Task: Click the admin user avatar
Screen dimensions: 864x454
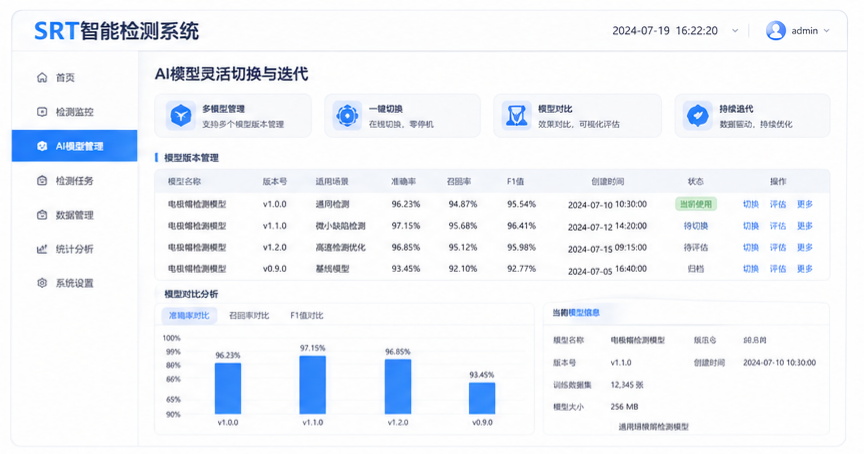Action: [775, 31]
